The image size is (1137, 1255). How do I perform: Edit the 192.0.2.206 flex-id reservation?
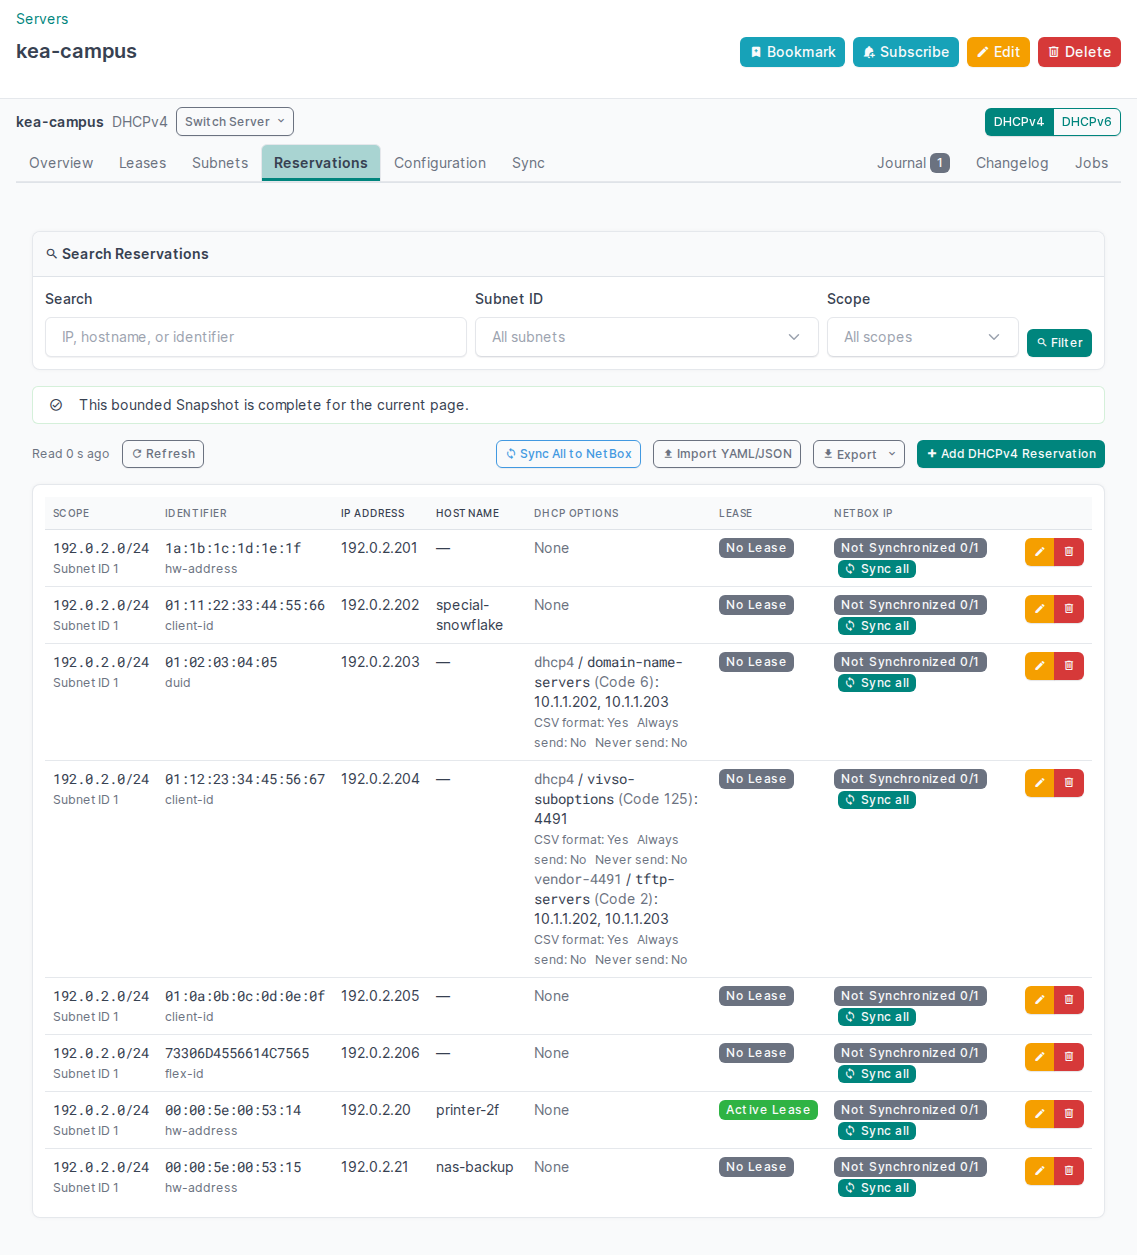1039,1057
